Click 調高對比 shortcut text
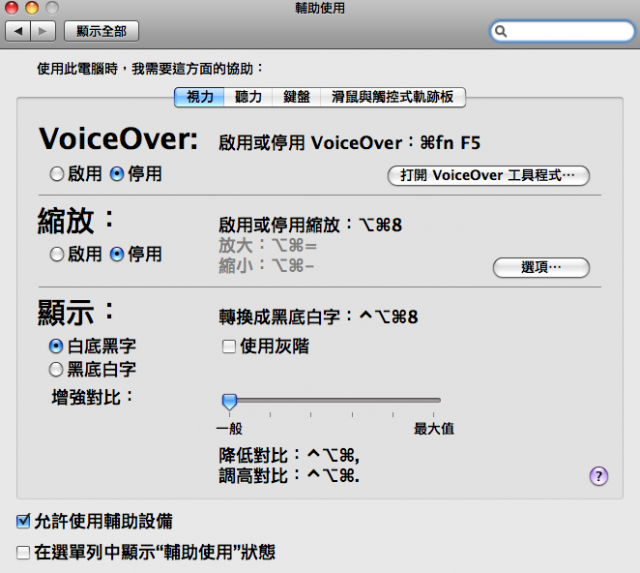640x573 pixels. point(289,476)
